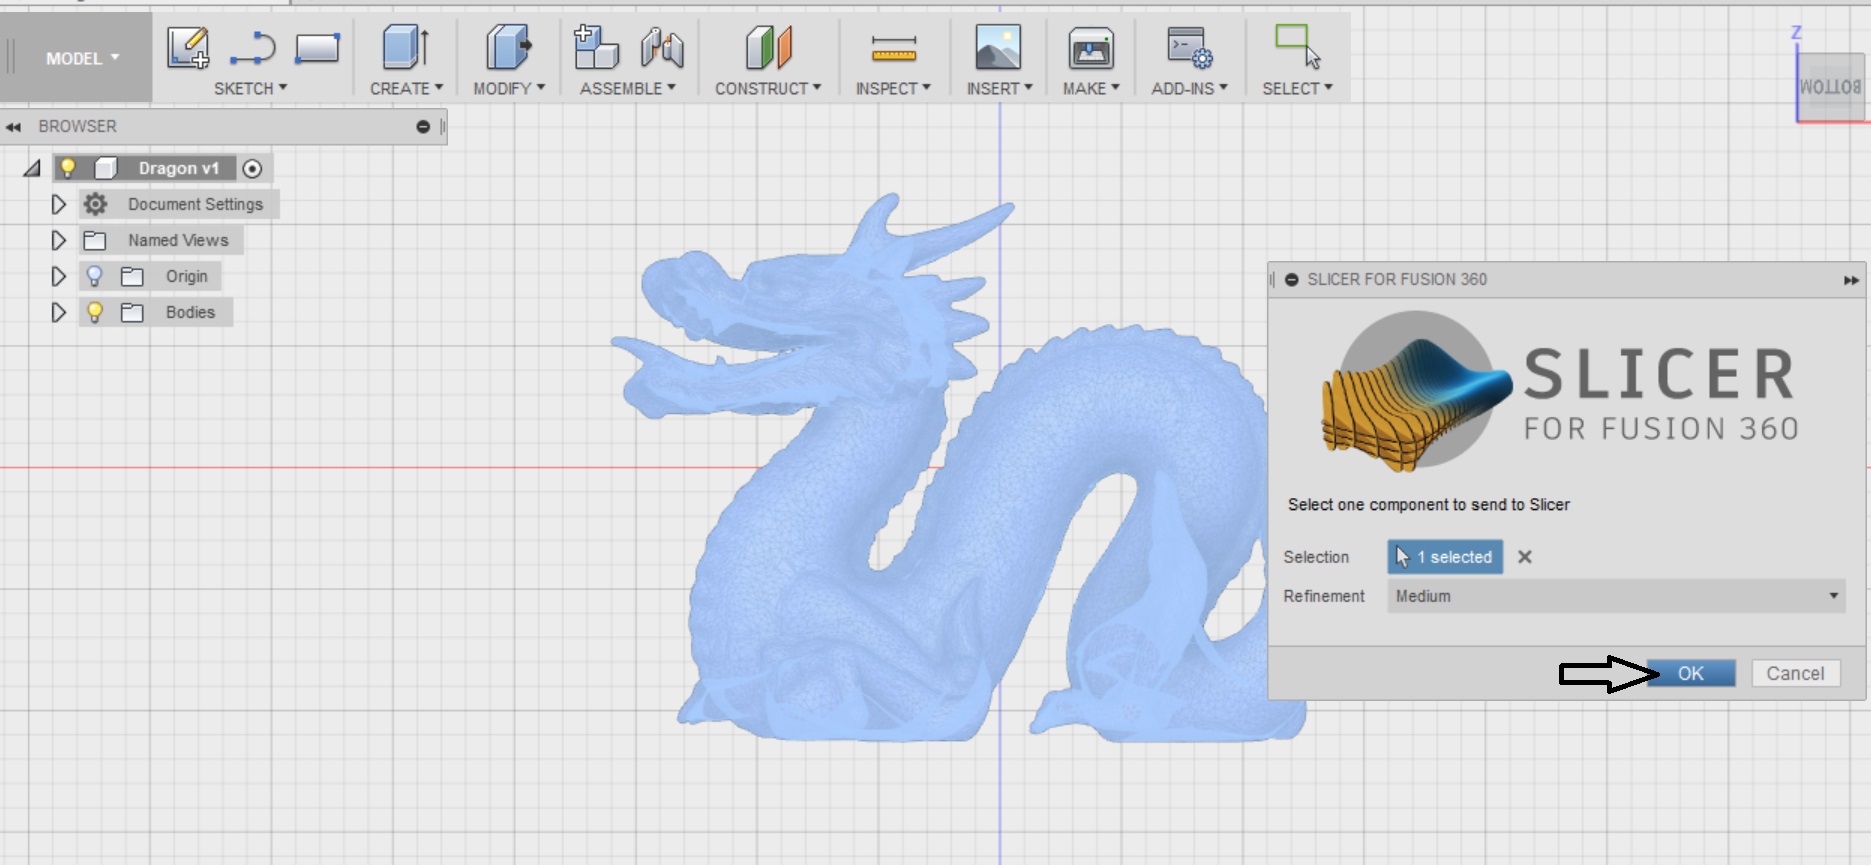The width and height of the screenshot is (1871, 865).
Task: Clear the selection with the X button
Action: pos(1525,557)
